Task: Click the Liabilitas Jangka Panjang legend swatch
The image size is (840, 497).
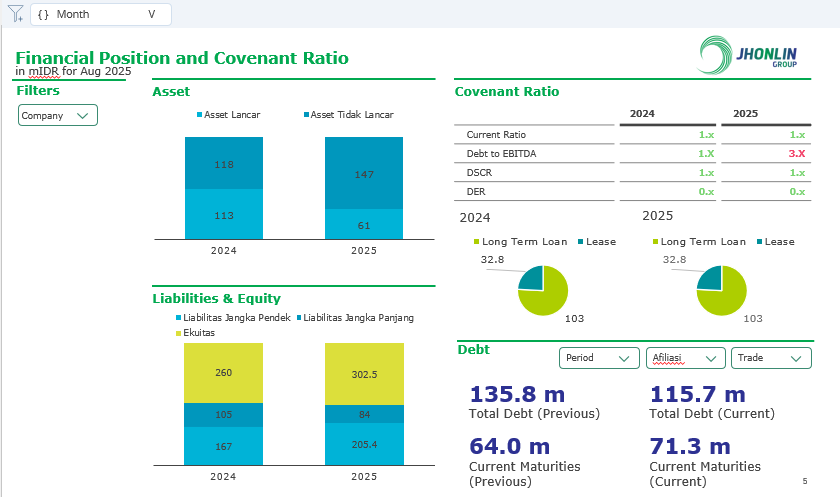Action: [x=299, y=318]
